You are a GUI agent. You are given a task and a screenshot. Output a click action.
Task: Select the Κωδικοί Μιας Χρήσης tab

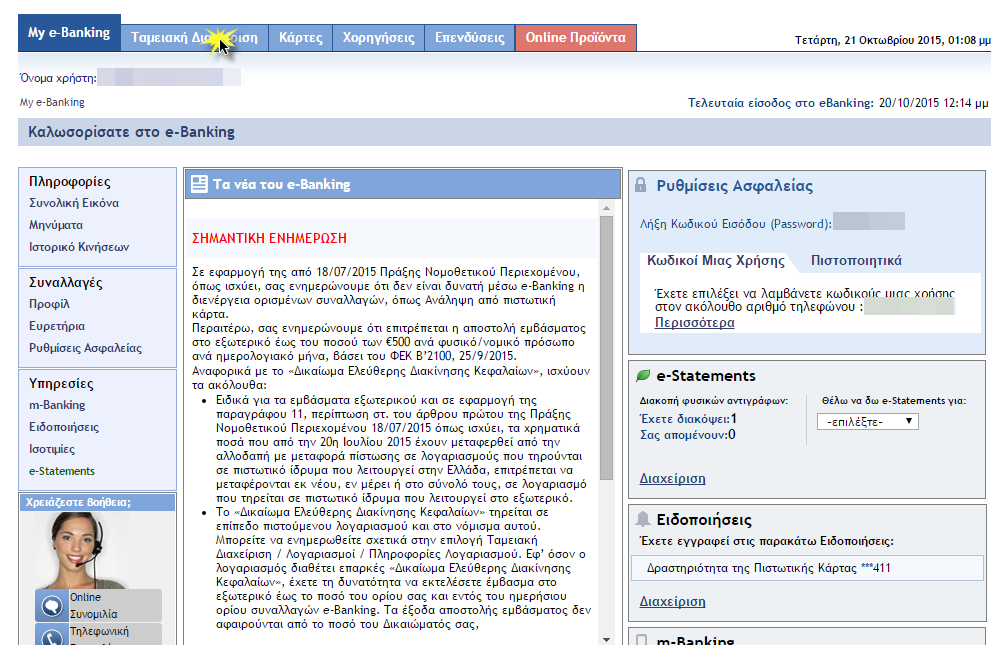716,261
